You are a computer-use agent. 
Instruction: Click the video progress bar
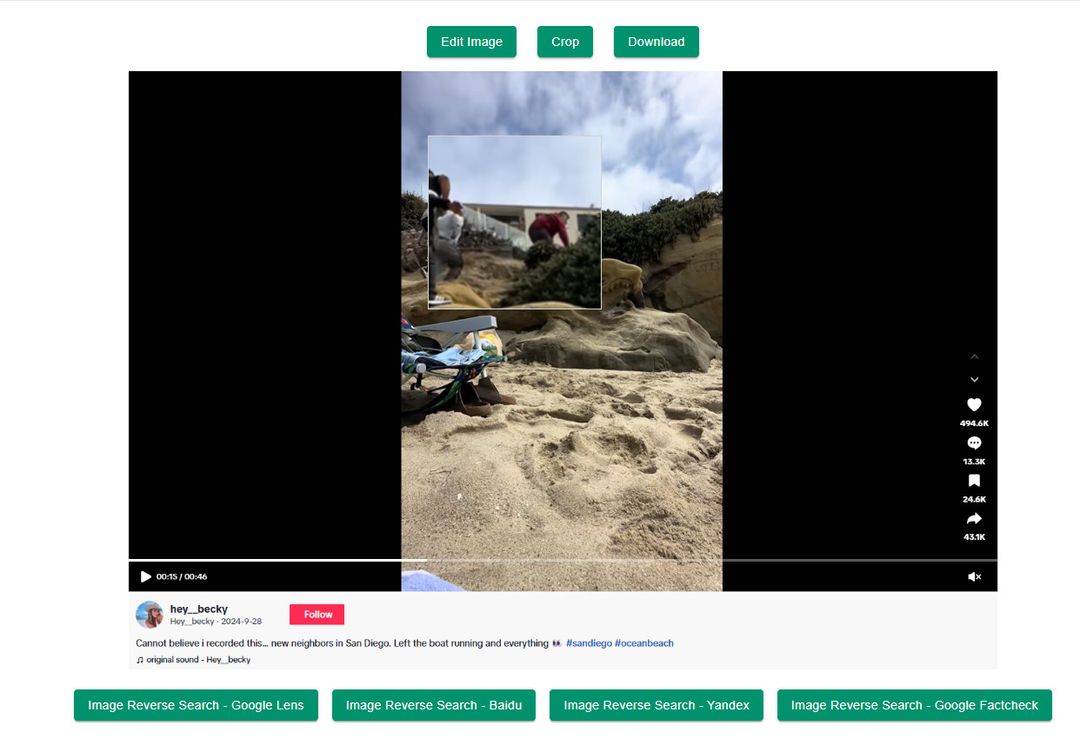click(562, 560)
